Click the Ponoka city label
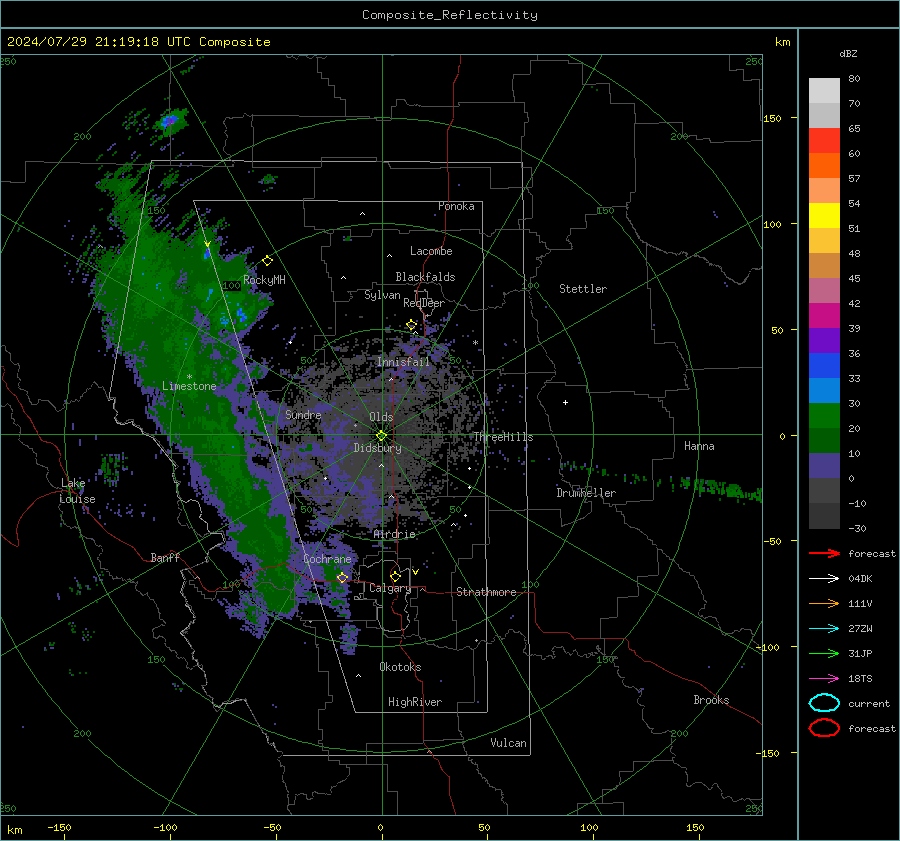Screen dimensions: 900x841 click(x=456, y=206)
